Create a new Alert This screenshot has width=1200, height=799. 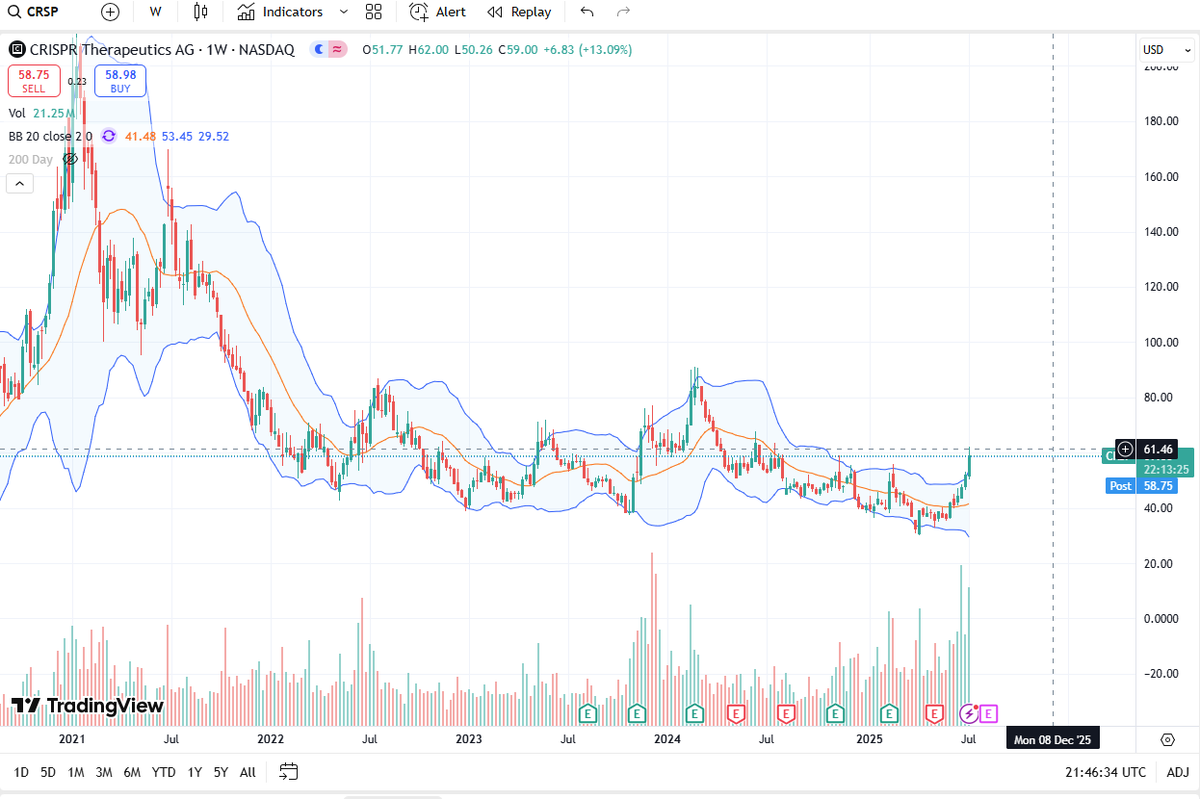pos(437,12)
